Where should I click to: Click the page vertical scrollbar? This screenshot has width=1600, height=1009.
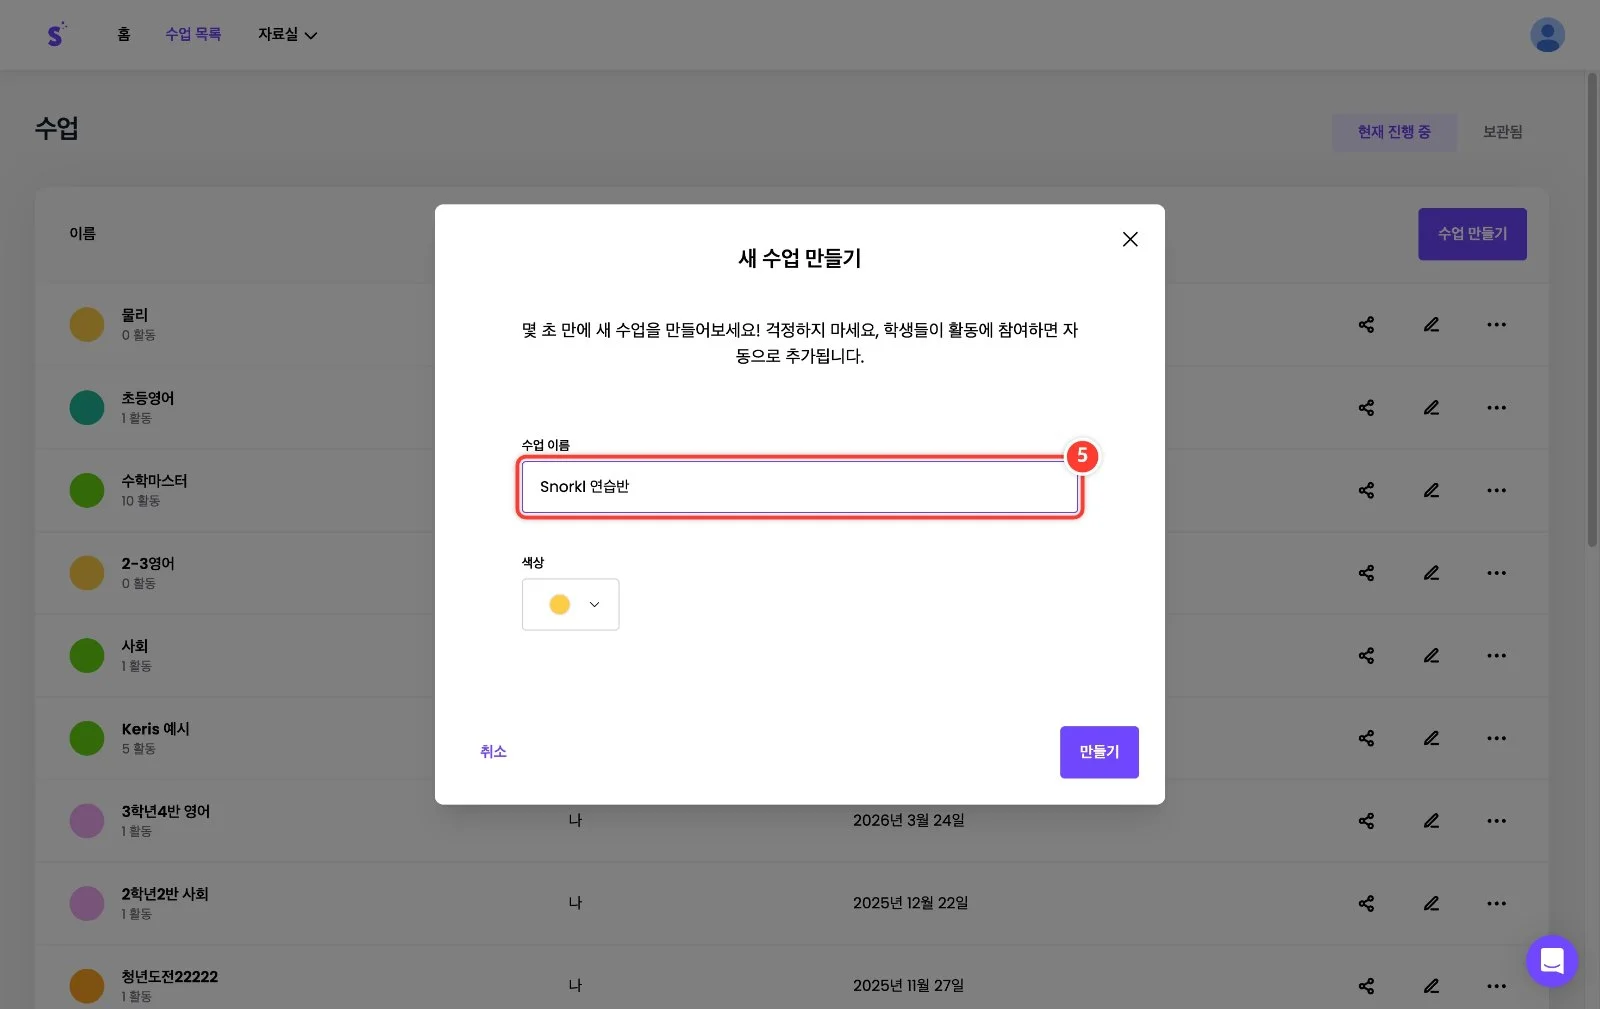[x=1592, y=310]
